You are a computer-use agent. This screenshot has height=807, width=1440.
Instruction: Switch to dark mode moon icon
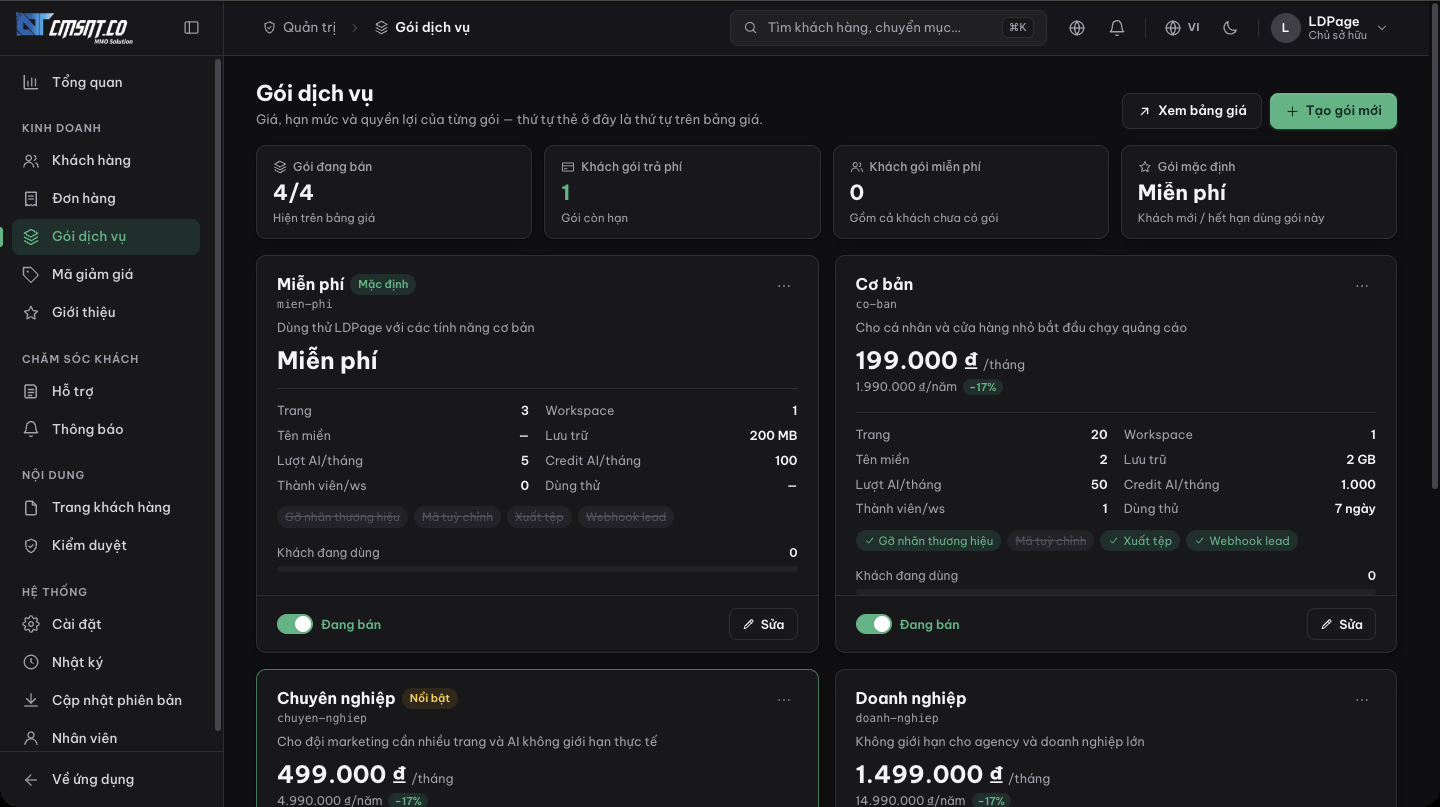(x=1230, y=28)
